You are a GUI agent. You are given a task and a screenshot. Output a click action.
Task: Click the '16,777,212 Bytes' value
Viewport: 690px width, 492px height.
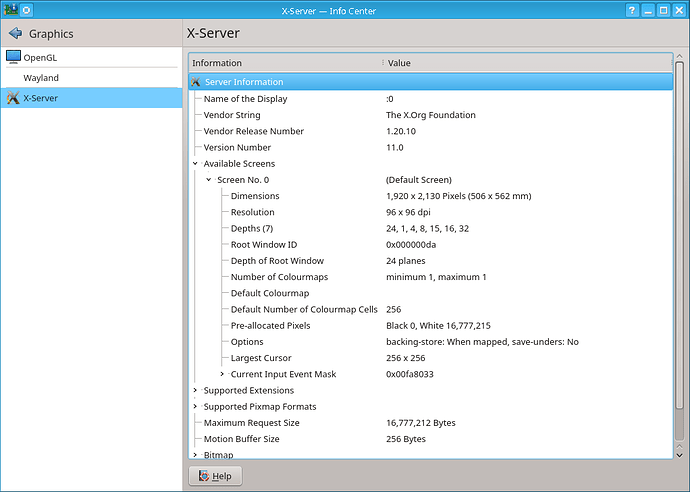(x=421, y=423)
